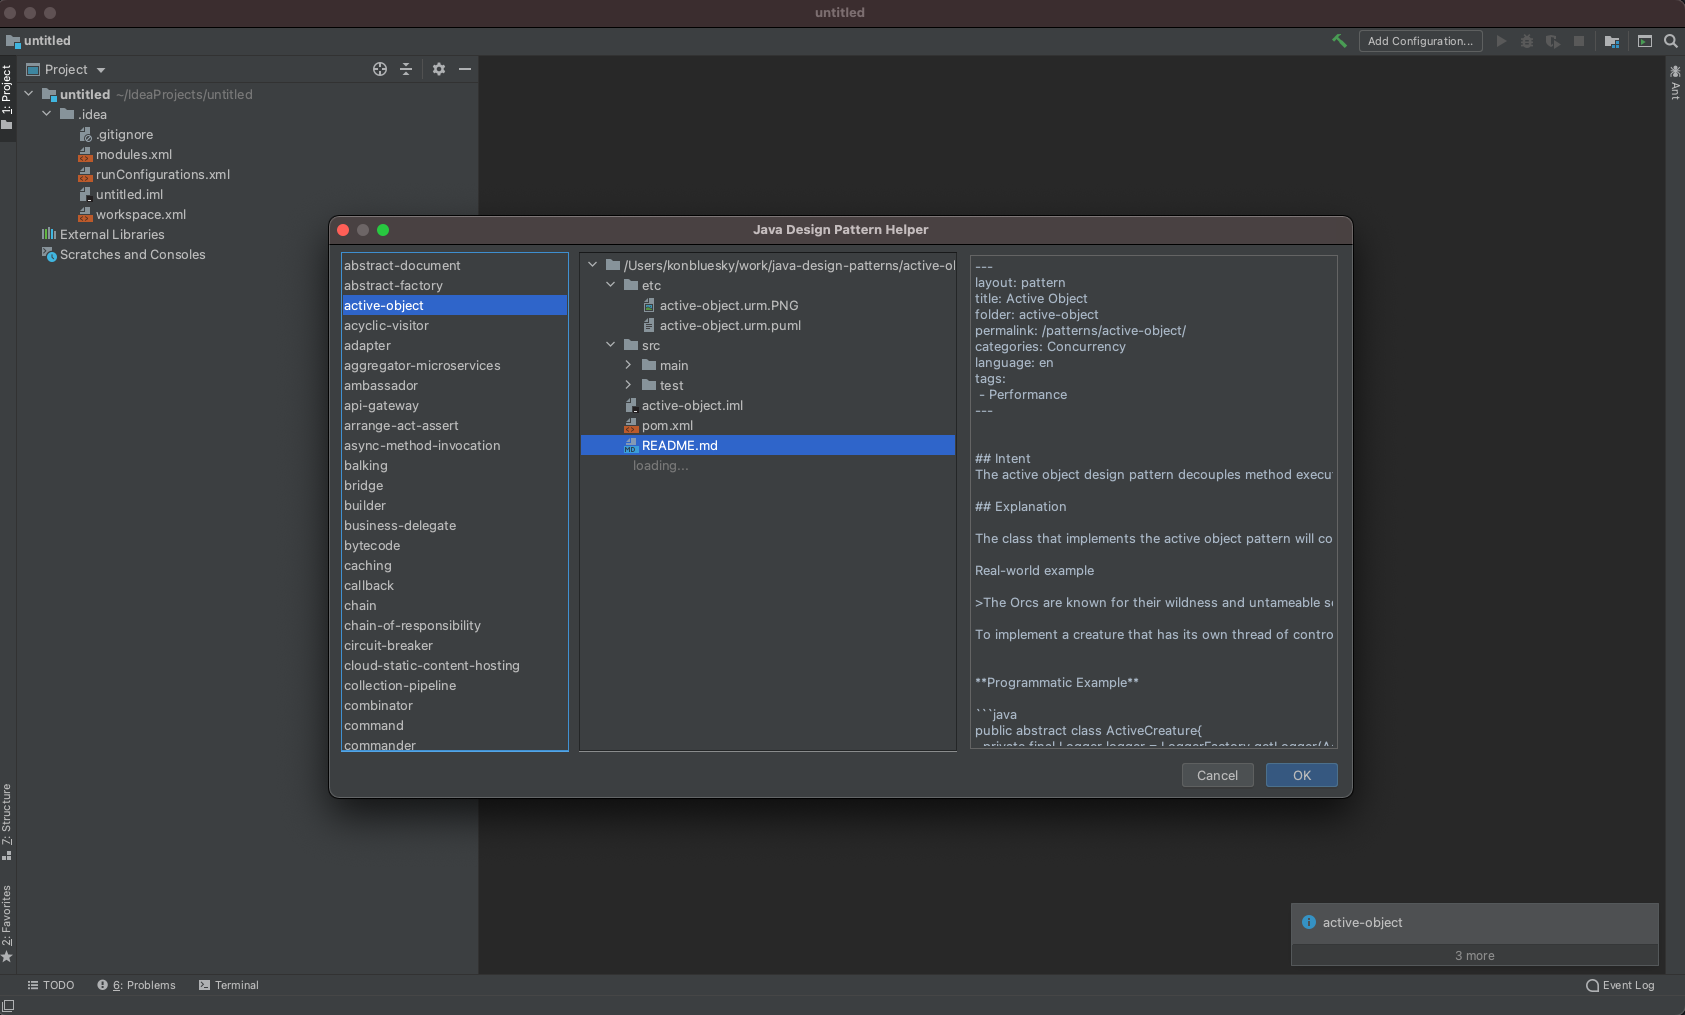Select adapter pattern in the list

pyautogui.click(x=455, y=345)
